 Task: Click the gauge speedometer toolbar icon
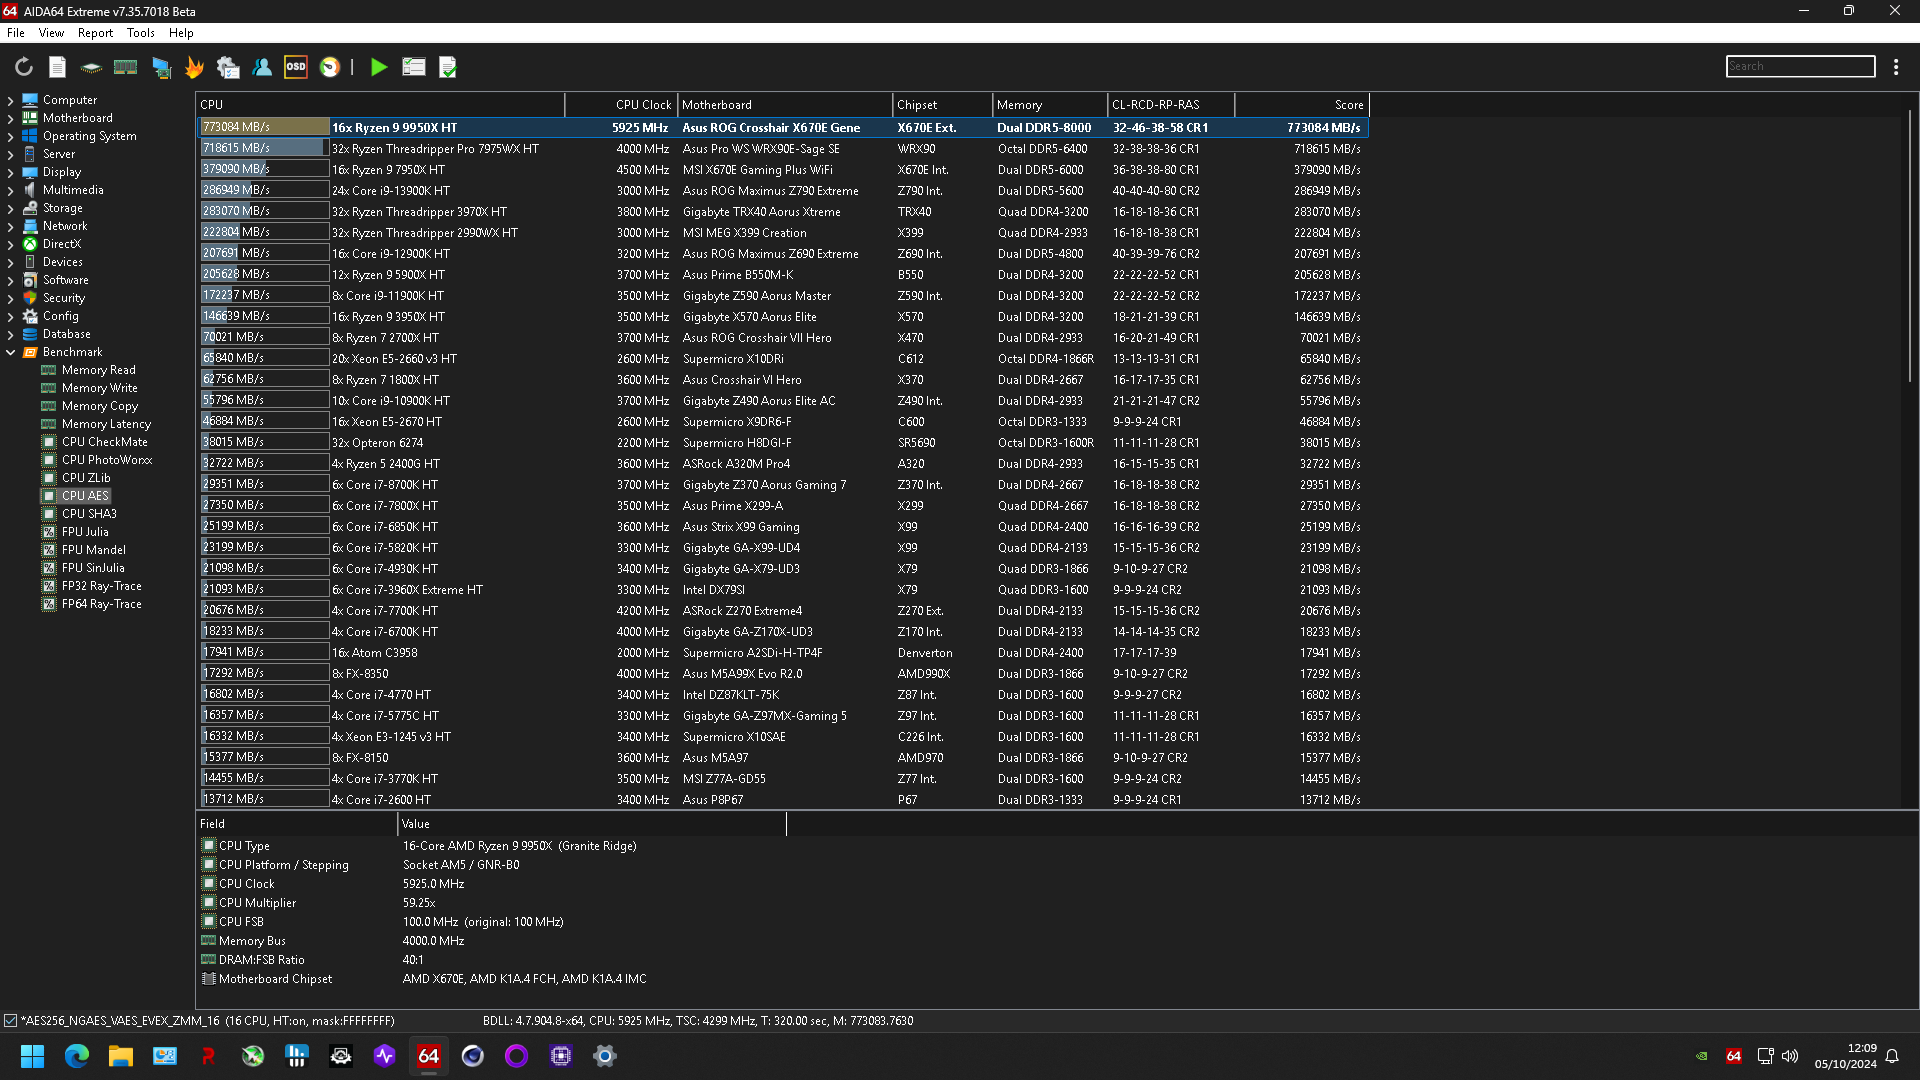(x=330, y=67)
